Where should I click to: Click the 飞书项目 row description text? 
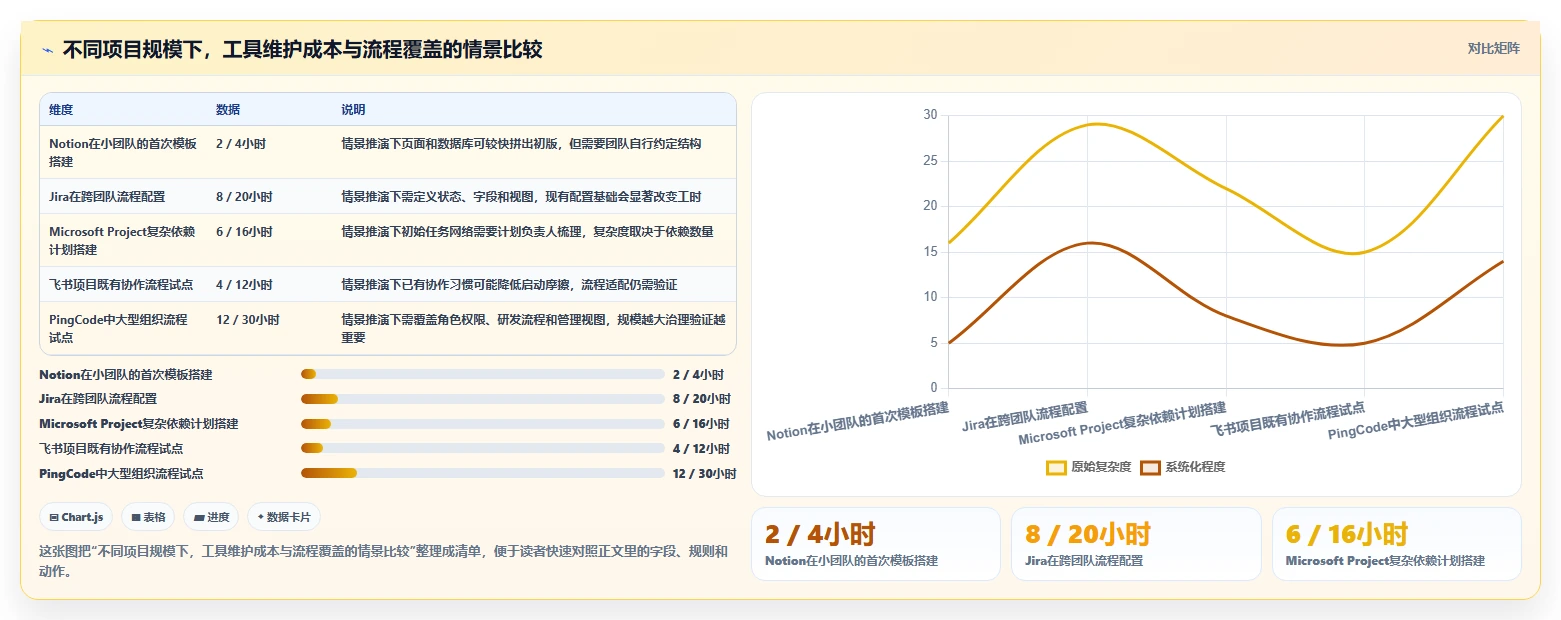click(x=509, y=285)
